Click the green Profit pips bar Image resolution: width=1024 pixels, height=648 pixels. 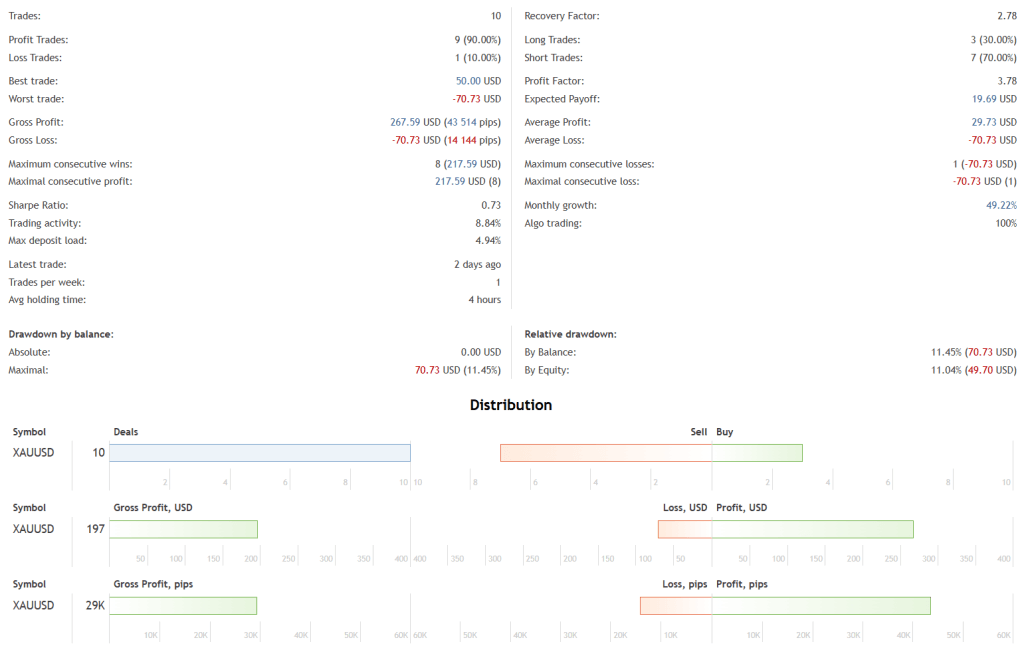[821, 605]
